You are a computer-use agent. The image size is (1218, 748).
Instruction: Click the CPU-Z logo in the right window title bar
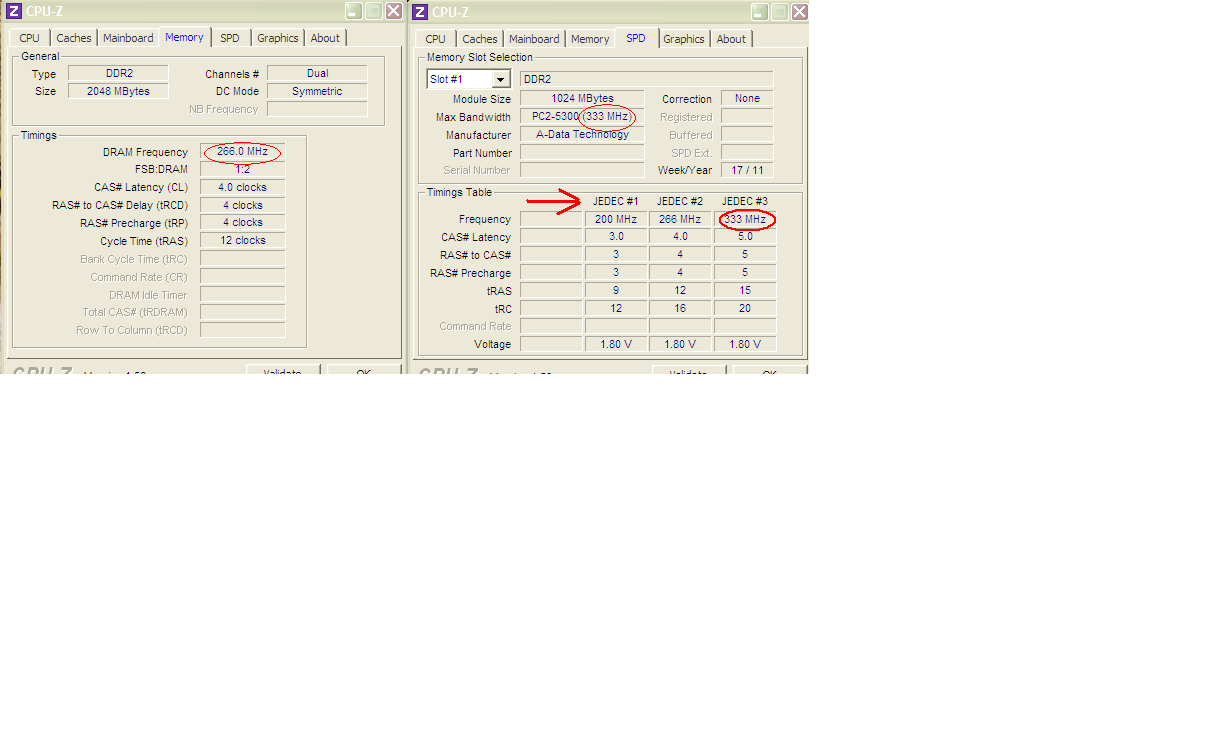(x=420, y=12)
